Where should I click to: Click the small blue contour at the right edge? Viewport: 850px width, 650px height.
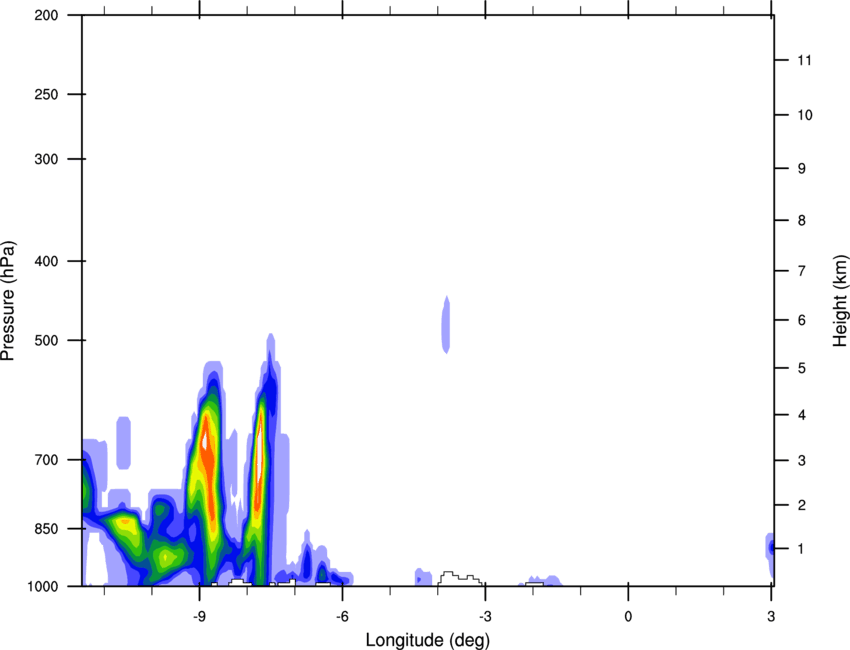(769, 554)
